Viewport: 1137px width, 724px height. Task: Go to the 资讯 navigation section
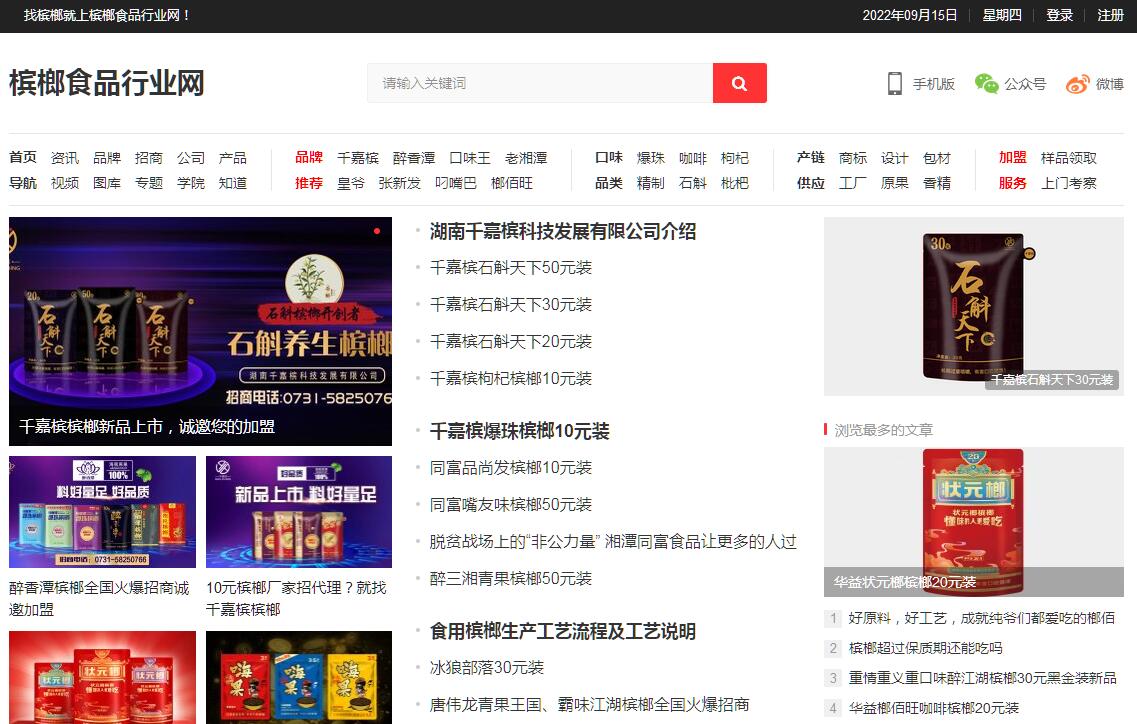click(x=65, y=158)
